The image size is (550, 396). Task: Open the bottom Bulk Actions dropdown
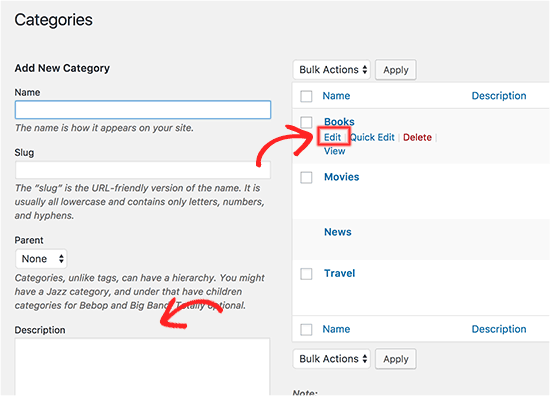point(331,359)
